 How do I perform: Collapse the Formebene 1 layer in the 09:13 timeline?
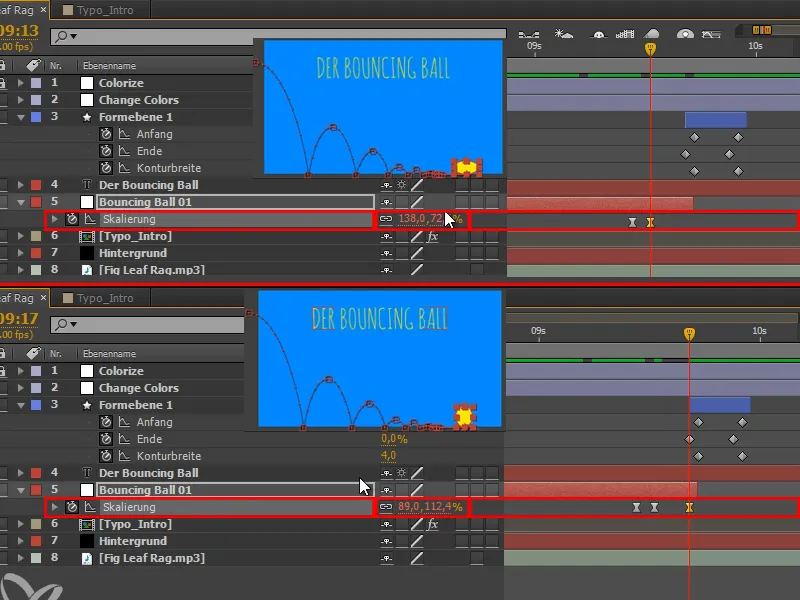tap(20, 117)
